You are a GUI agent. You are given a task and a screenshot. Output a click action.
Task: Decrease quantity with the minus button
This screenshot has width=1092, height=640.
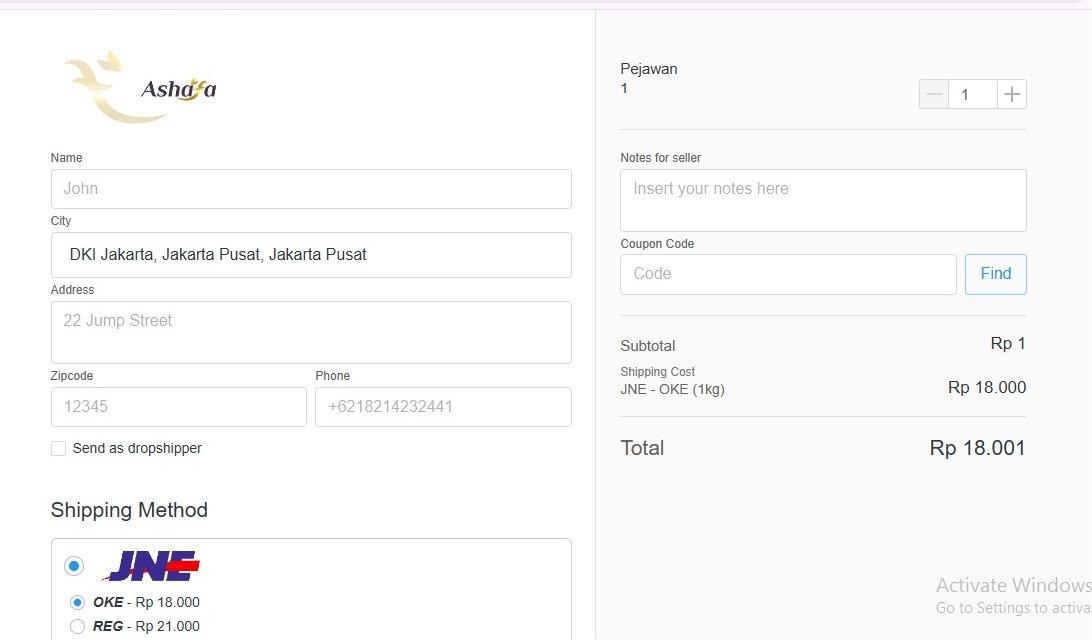click(934, 94)
